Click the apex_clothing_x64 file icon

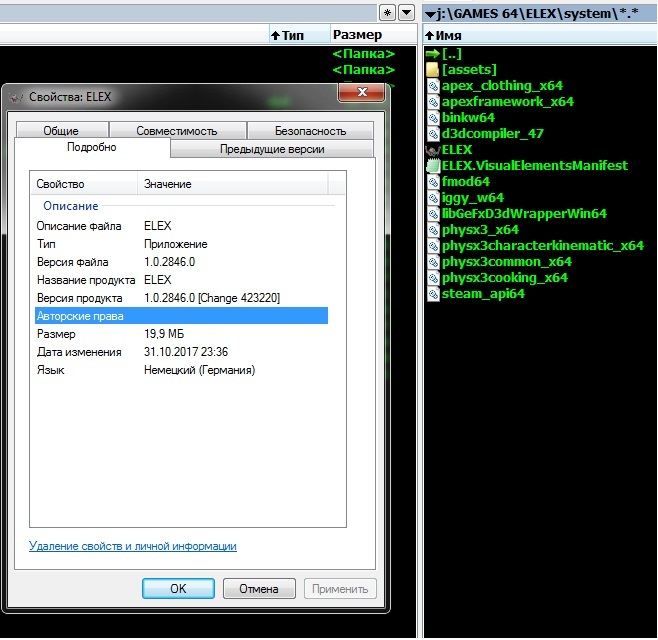click(433, 86)
